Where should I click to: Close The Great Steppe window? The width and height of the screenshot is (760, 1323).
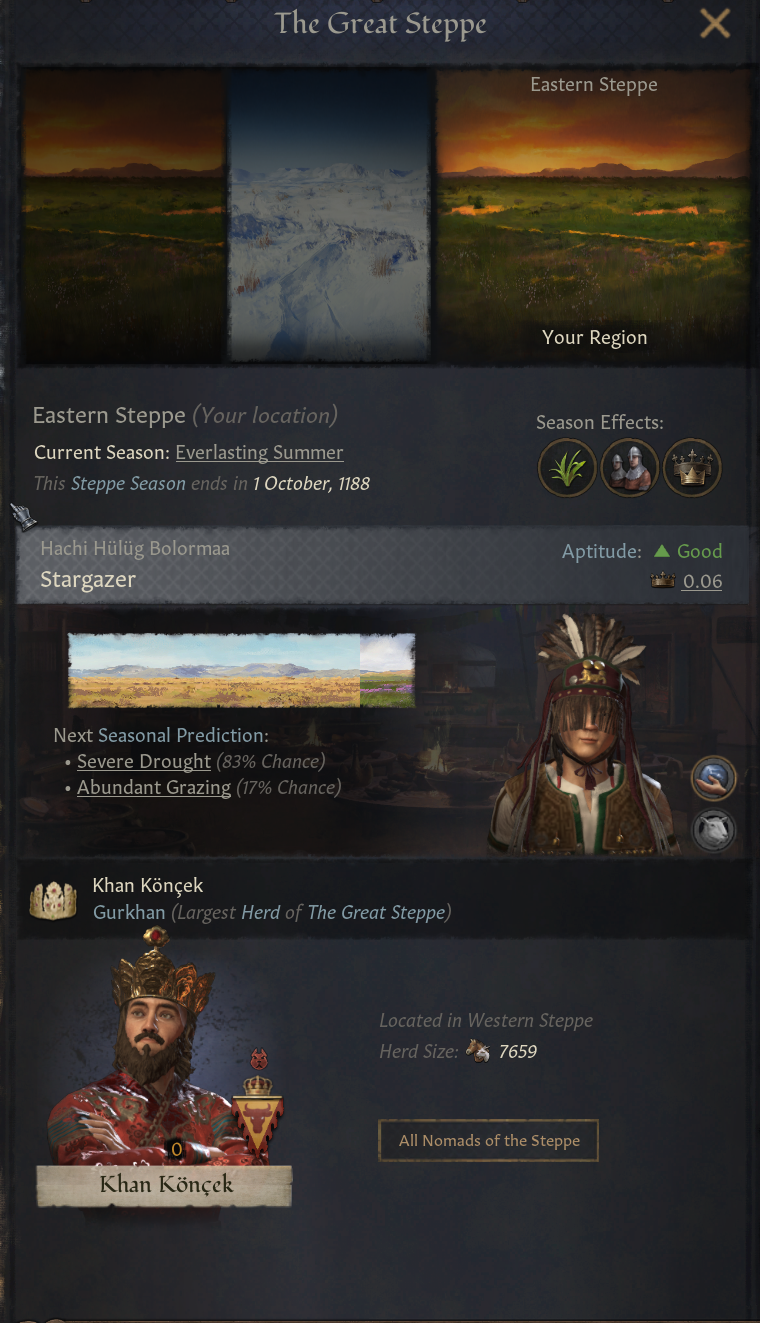(715, 23)
